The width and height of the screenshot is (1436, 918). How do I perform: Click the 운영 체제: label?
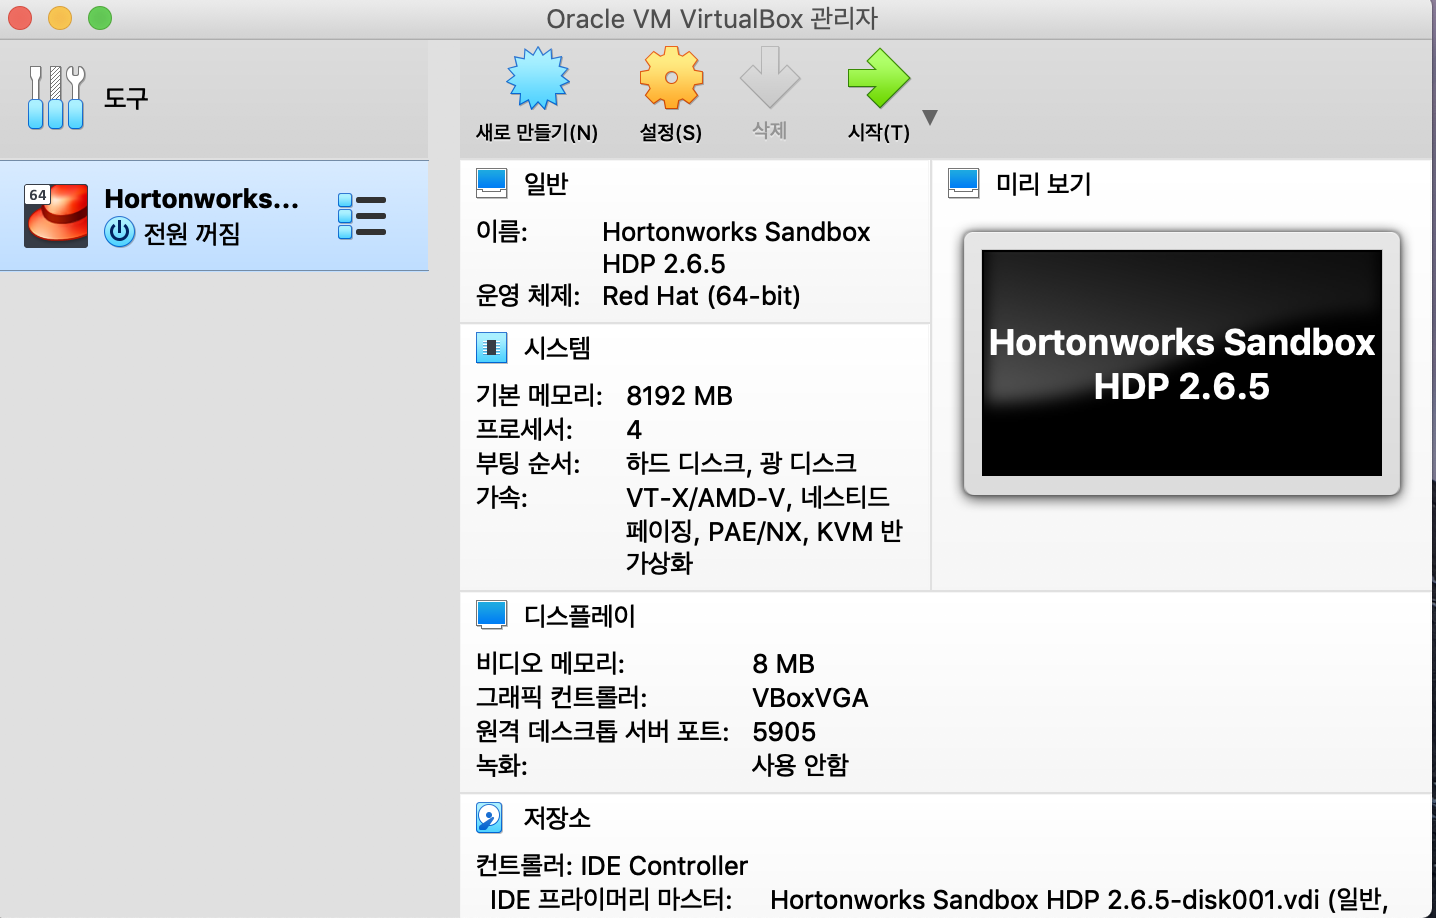528,296
